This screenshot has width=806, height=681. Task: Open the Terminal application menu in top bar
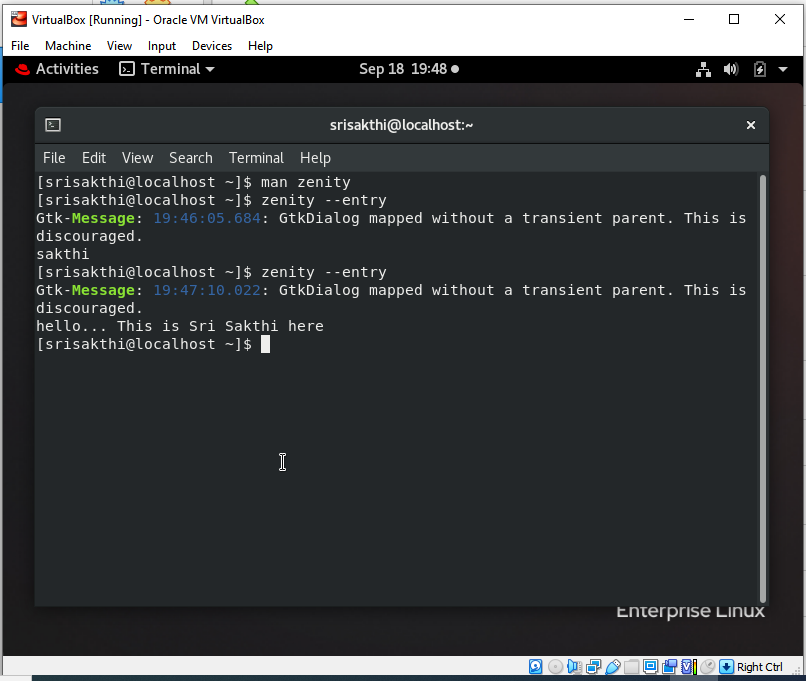[166, 69]
